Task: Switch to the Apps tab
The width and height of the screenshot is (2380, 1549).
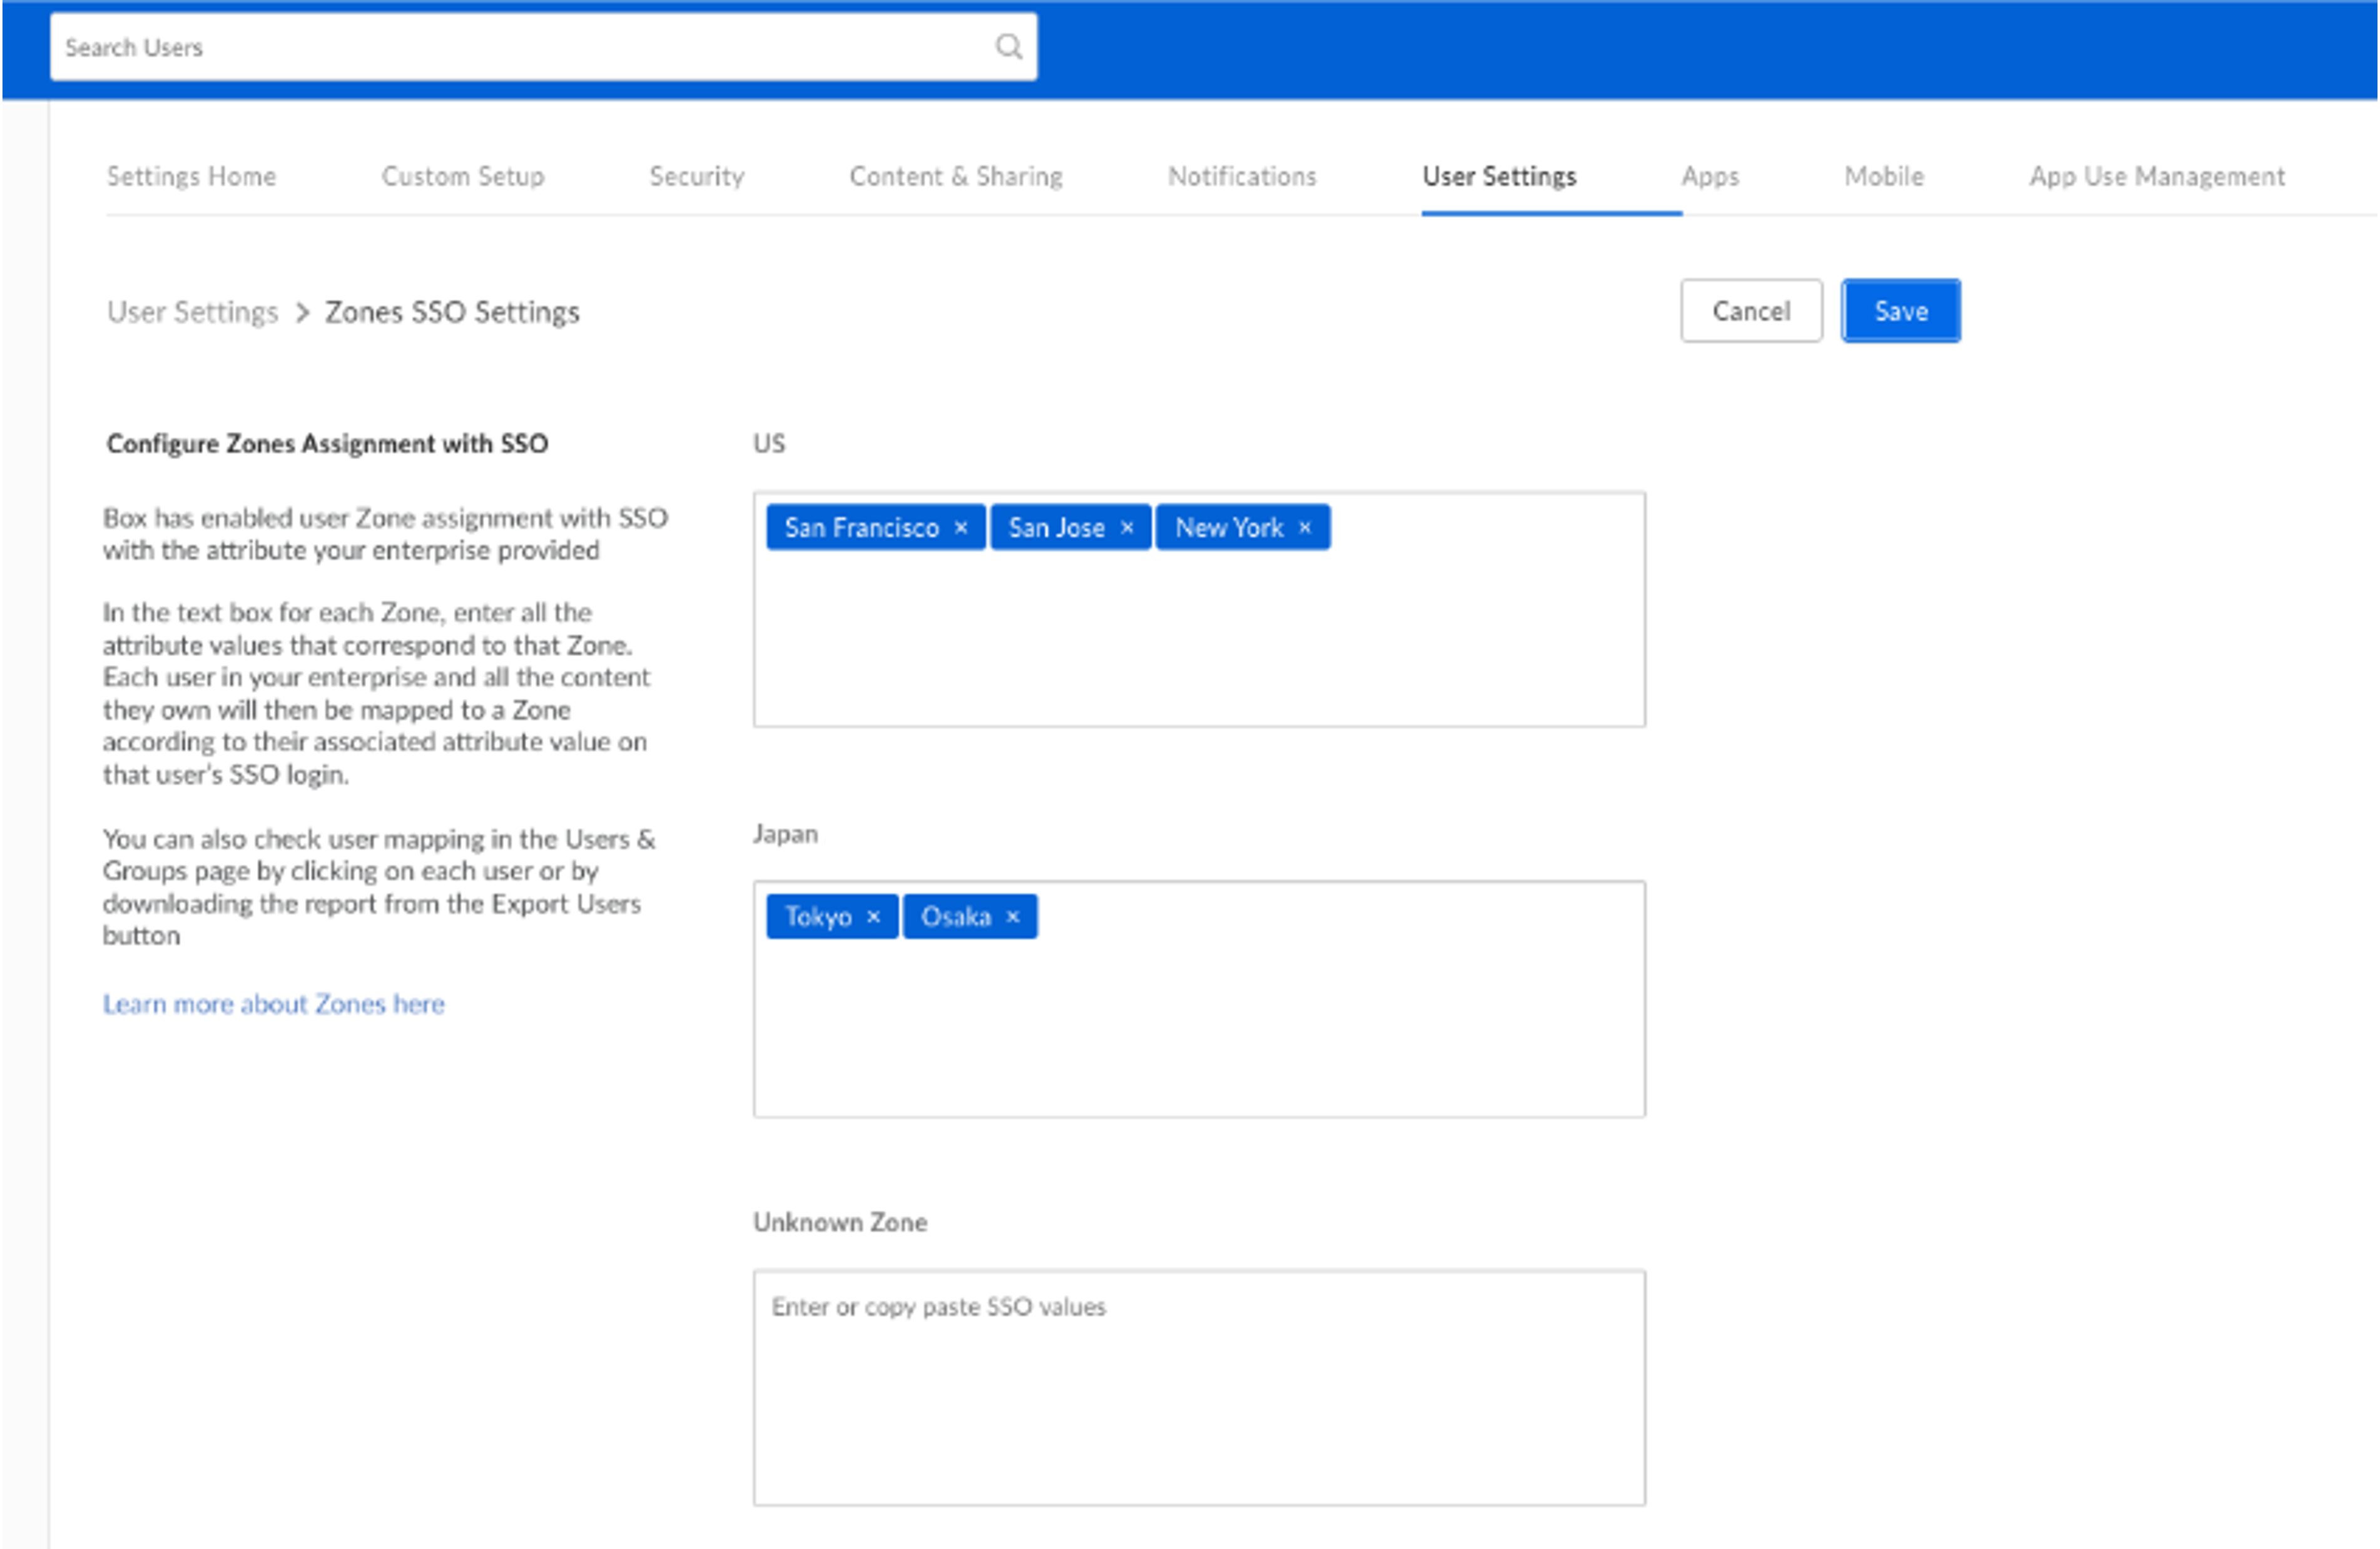Action: coord(1710,177)
